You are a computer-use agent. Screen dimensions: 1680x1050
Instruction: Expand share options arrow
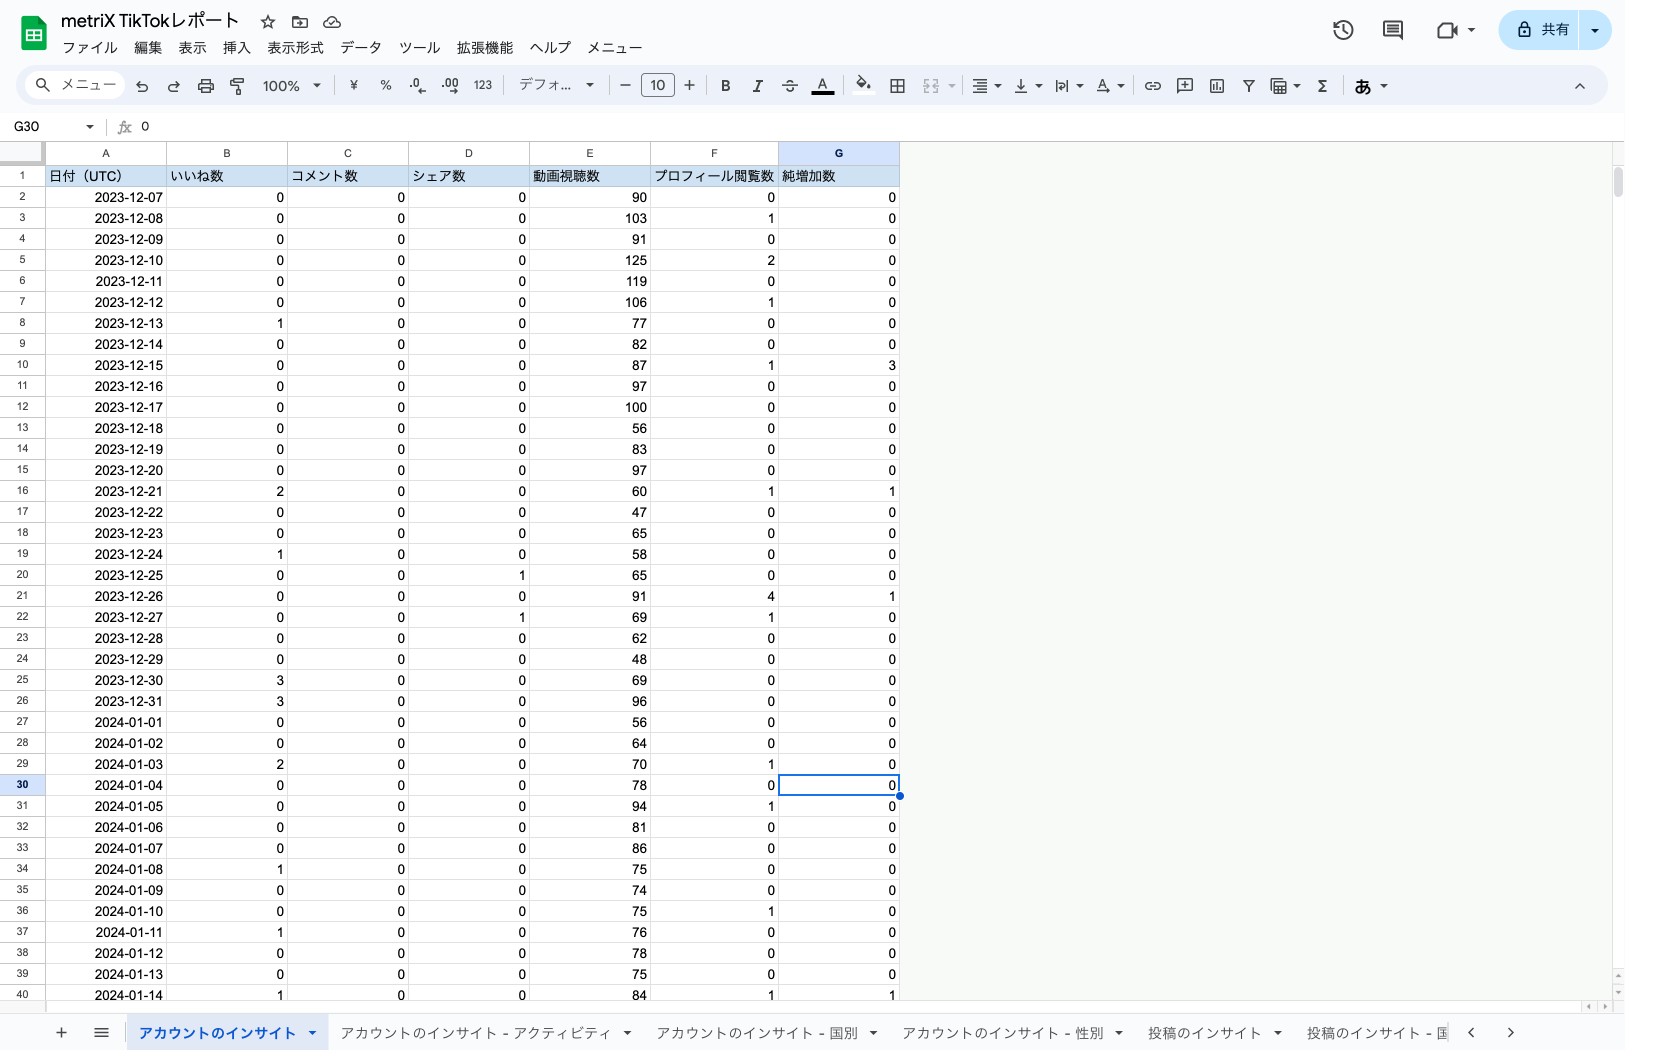tap(1595, 30)
